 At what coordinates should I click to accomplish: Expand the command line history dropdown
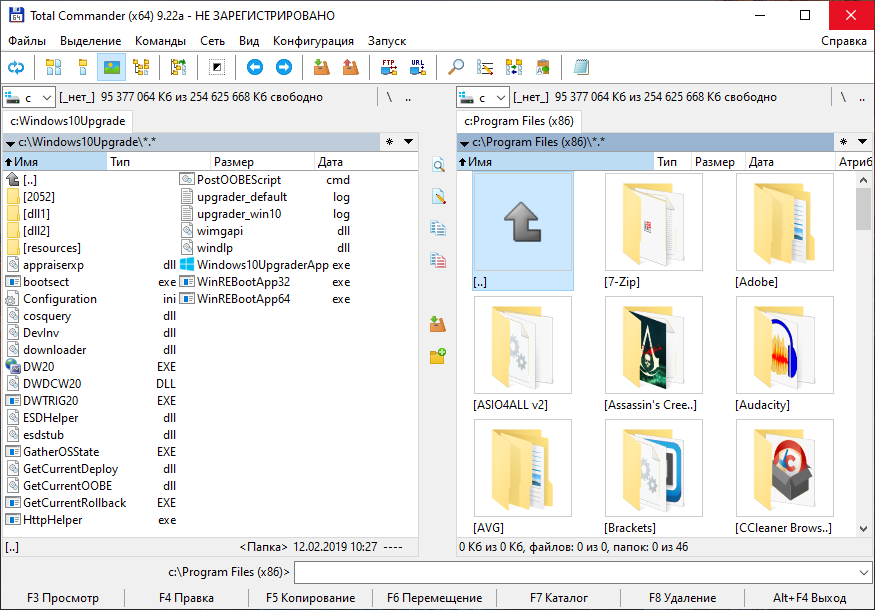[864, 573]
